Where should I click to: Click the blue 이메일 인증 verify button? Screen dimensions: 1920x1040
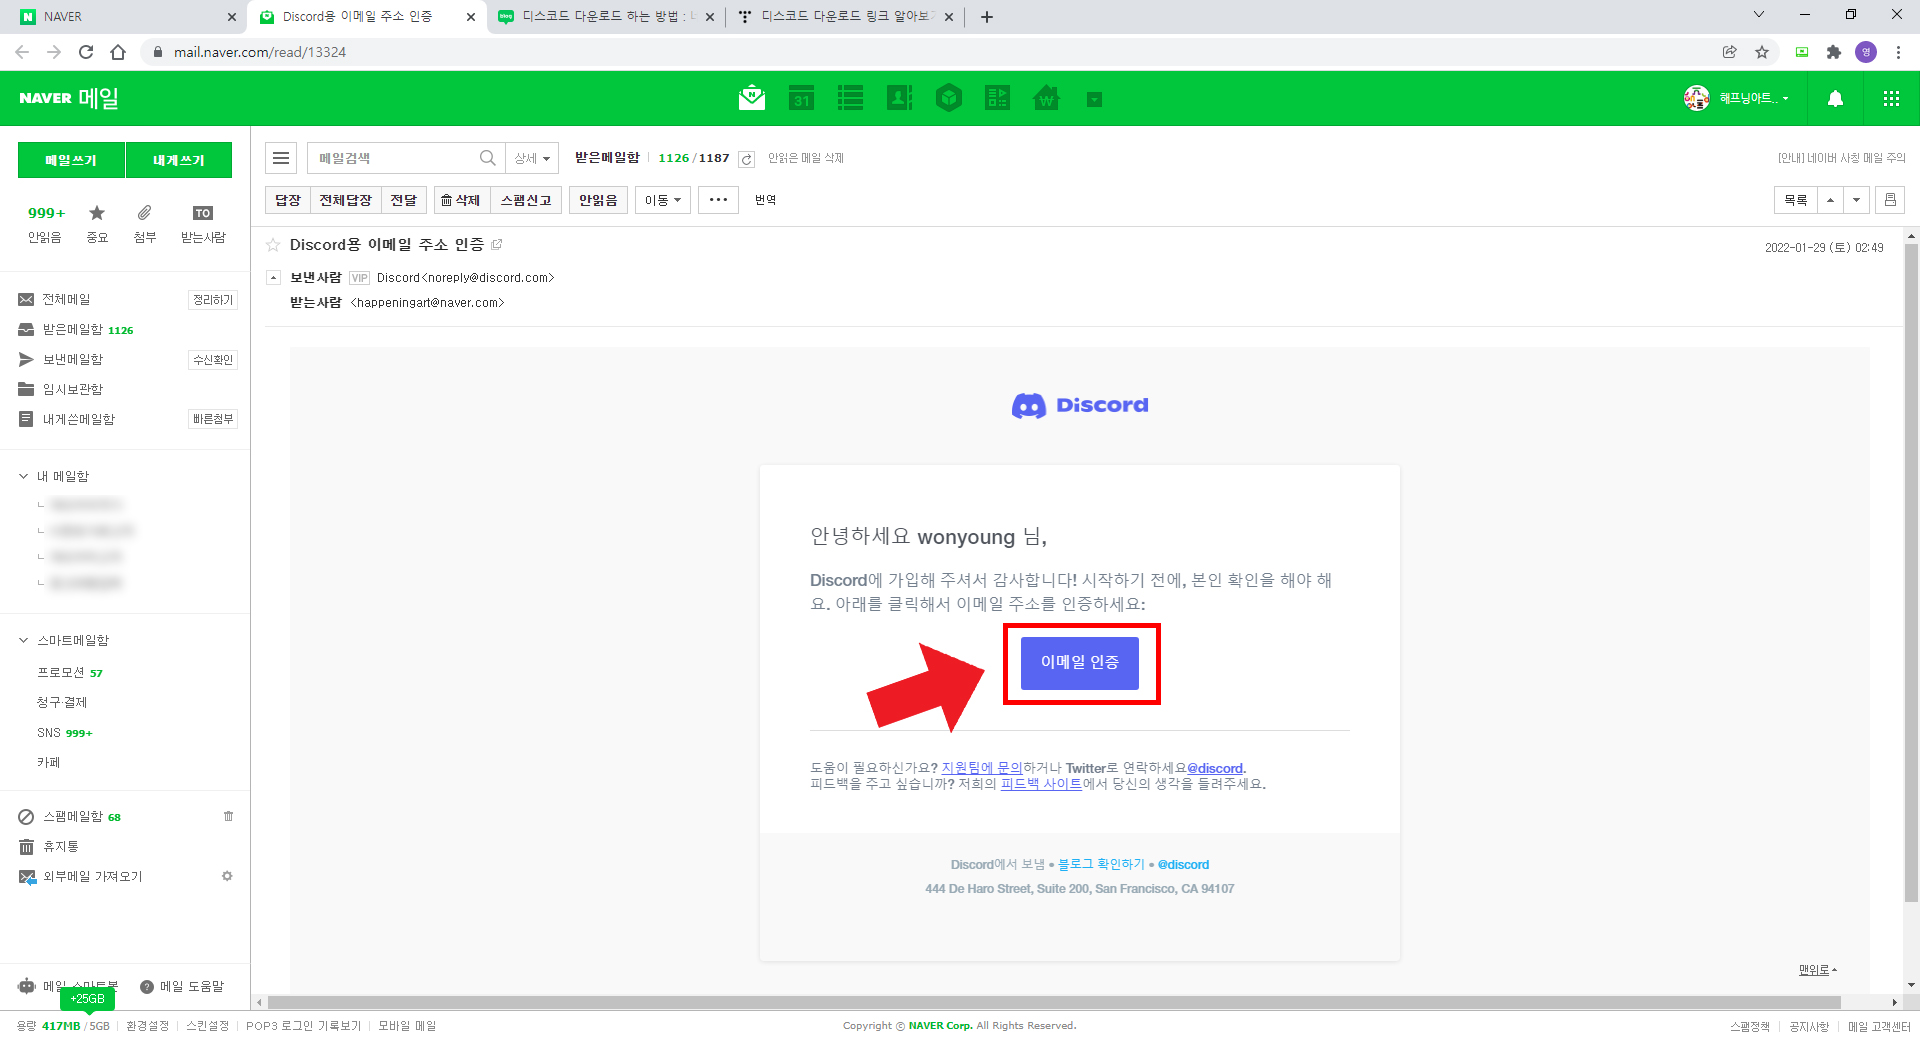1079,663
